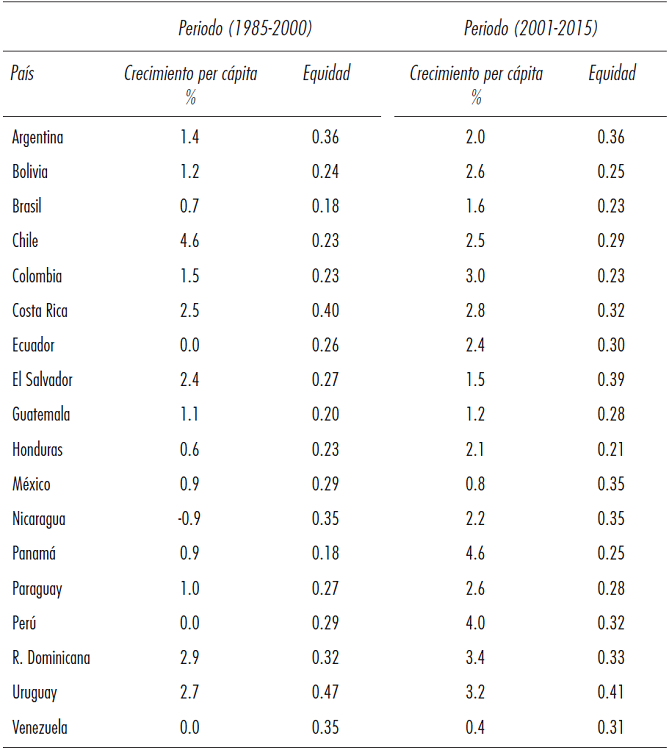This screenshot has height=750, width=669.
Task: Click Panamá's 4.6 growth value
Action: pos(475,554)
